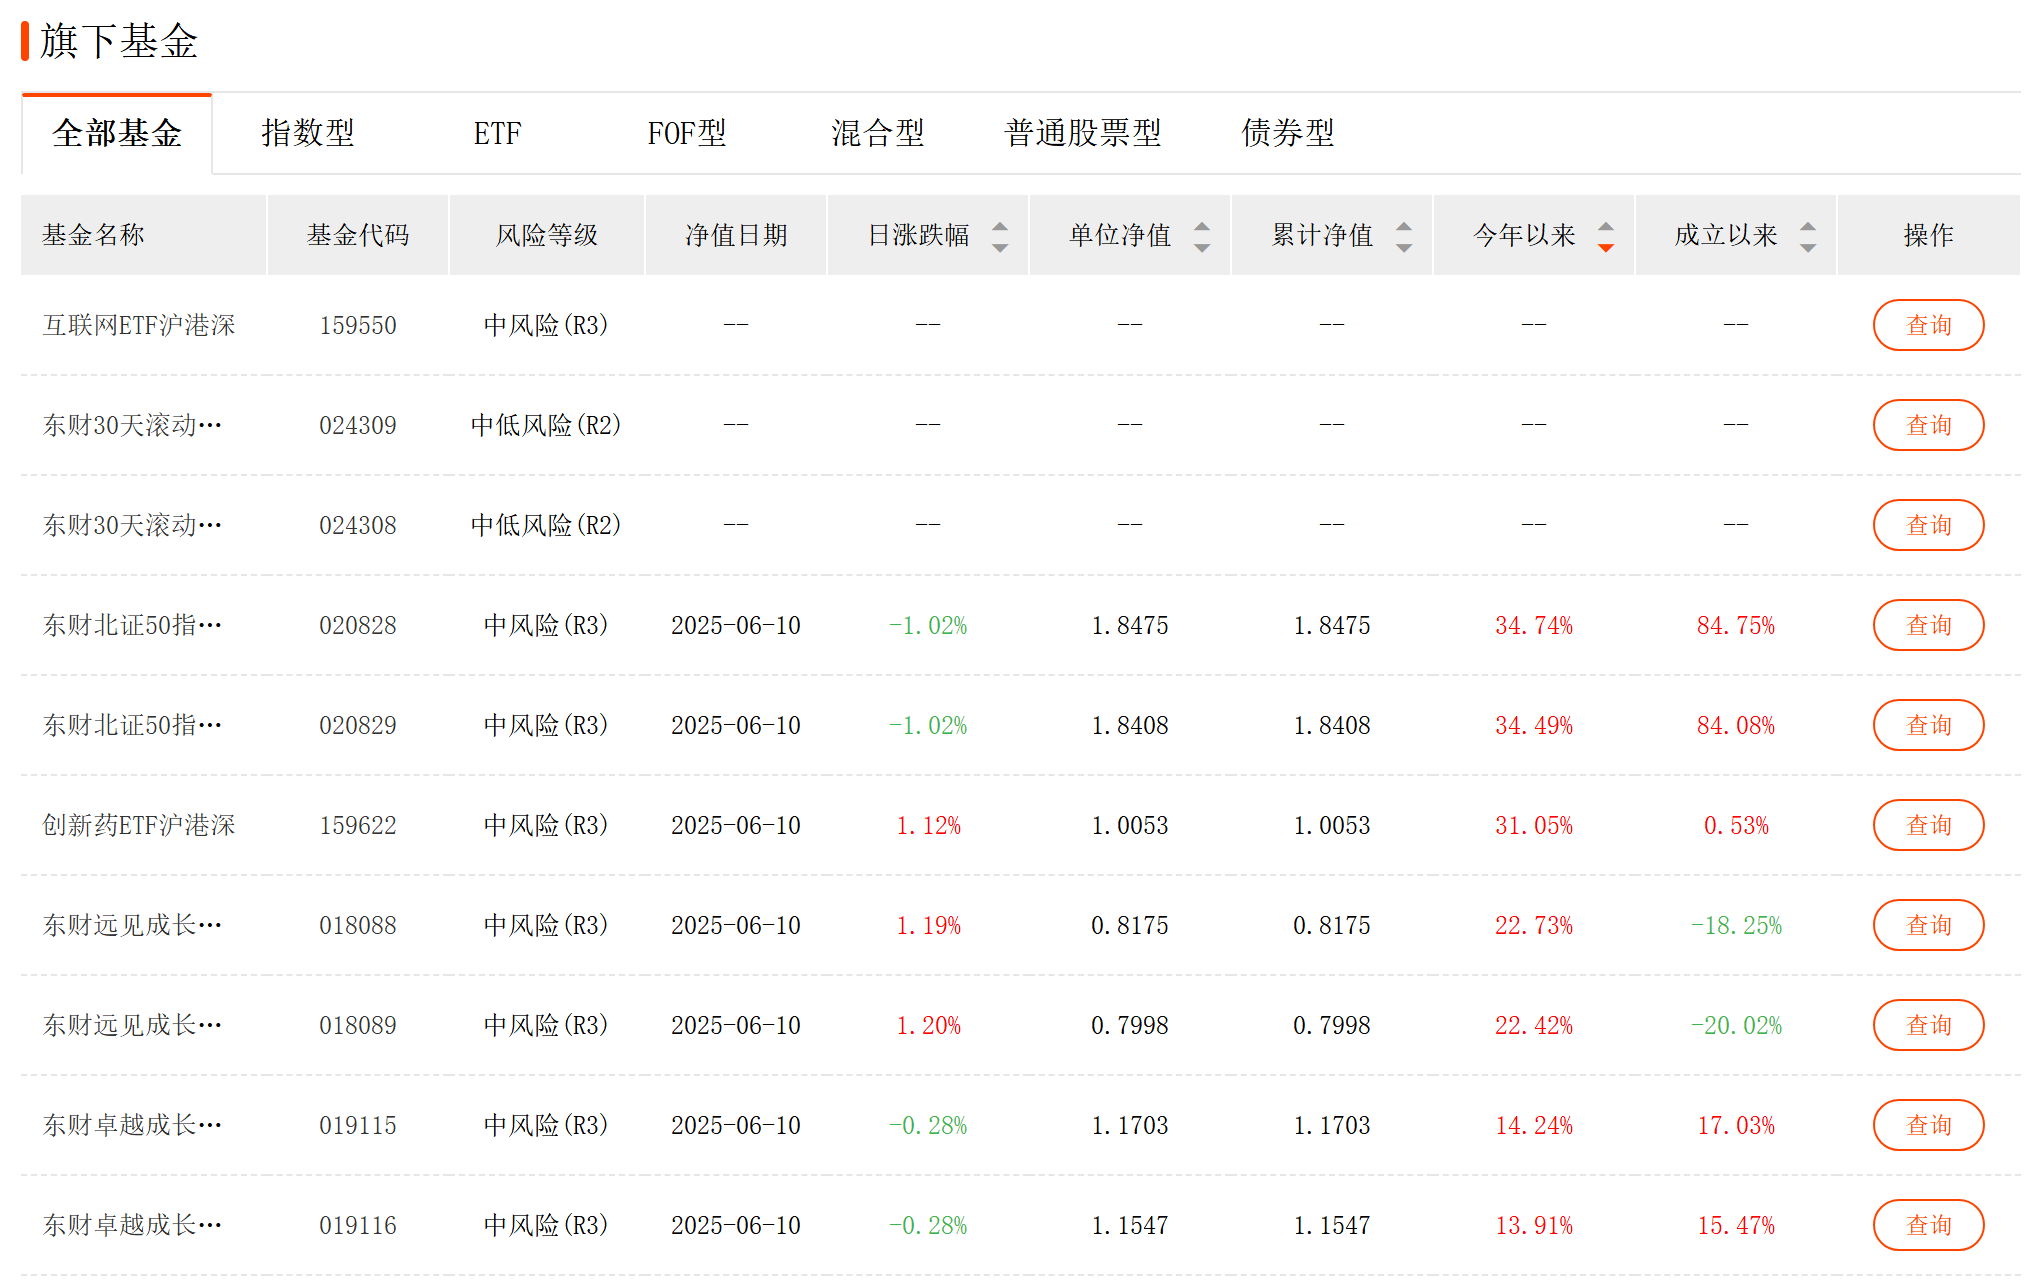Click 今年以来 value 34.74%
The image size is (2033, 1281).
tap(1534, 625)
